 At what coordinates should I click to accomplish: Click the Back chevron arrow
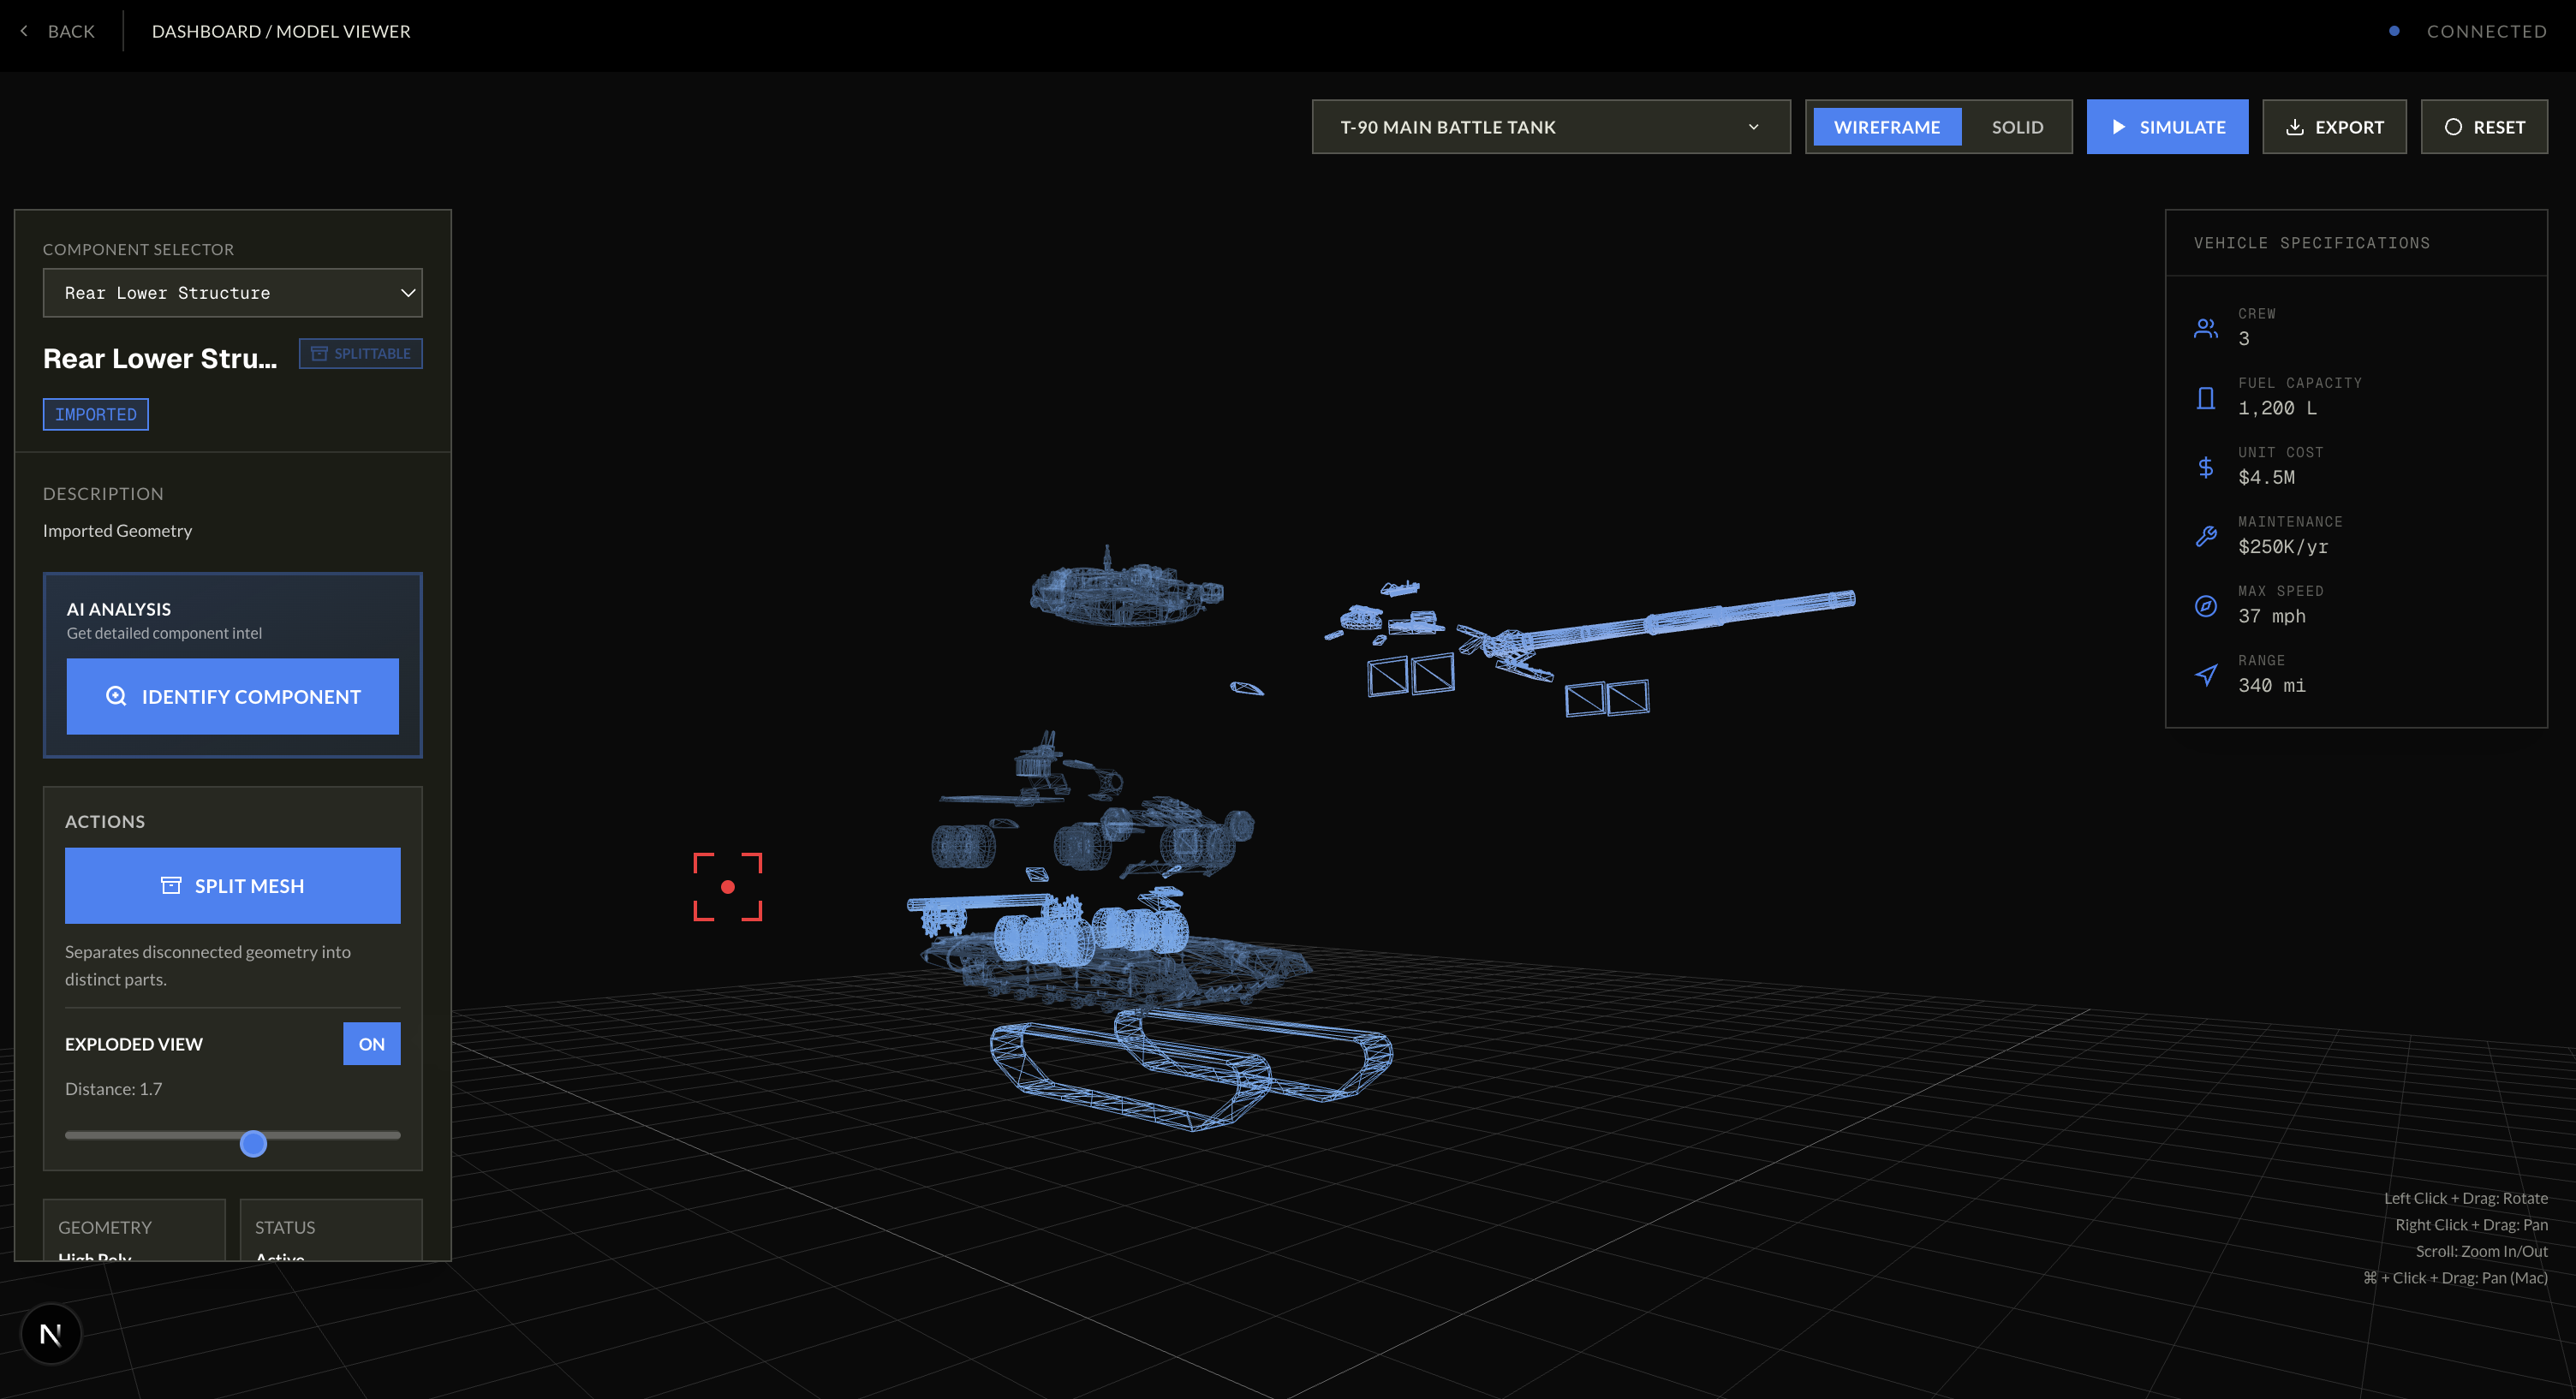(x=25, y=31)
